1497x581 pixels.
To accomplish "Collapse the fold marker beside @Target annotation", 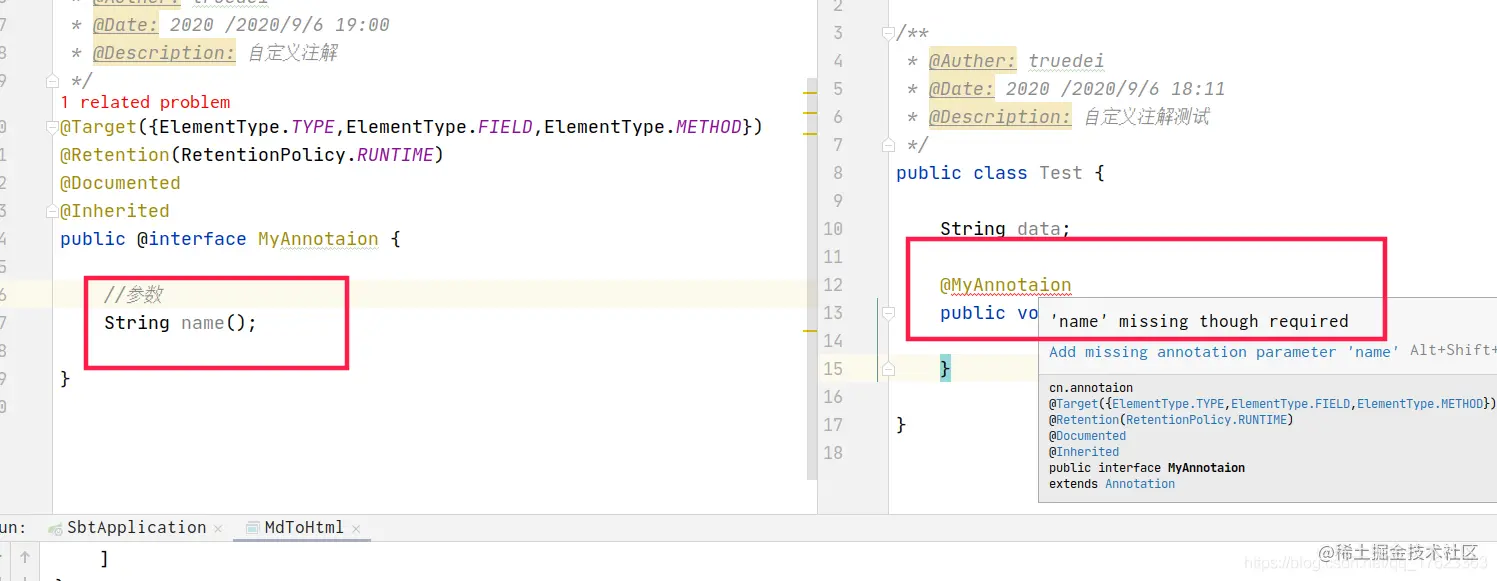I will pos(52,127).
